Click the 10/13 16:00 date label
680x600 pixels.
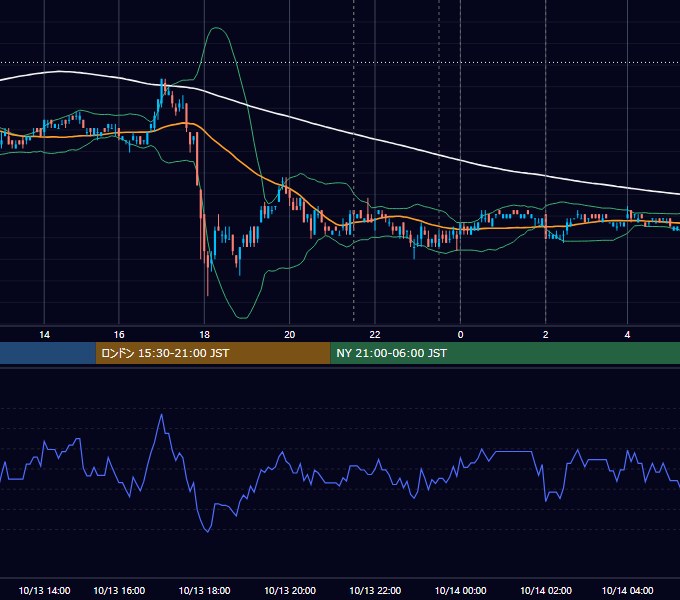[119, 590]
